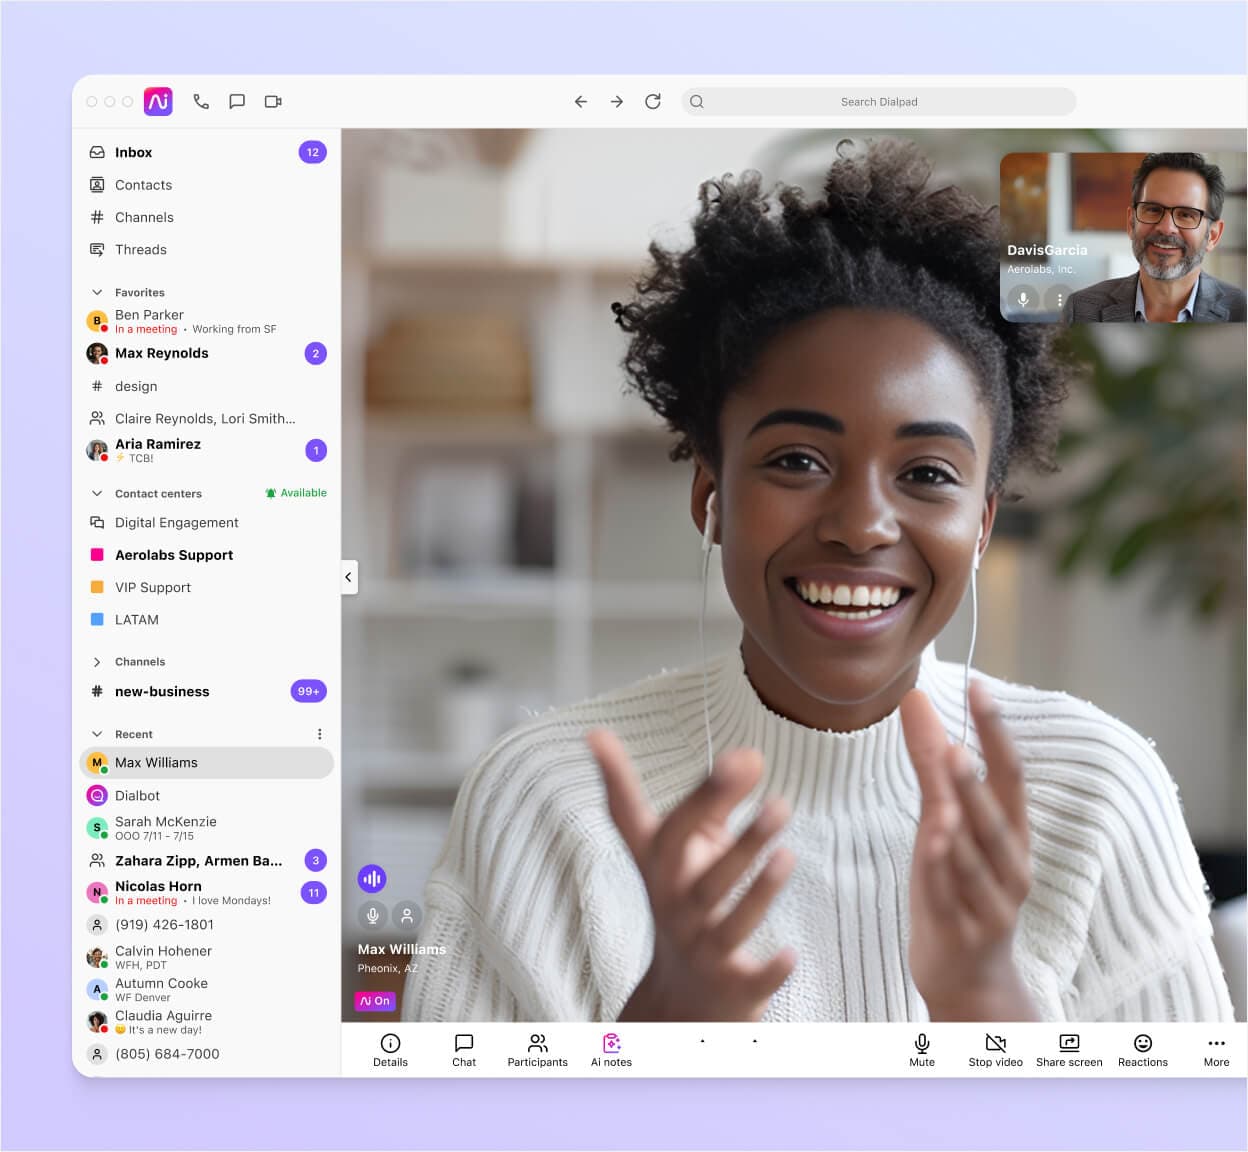Go to Threads in sidebar
The height and width of the screenshot is (1152, 1248).
140,250
